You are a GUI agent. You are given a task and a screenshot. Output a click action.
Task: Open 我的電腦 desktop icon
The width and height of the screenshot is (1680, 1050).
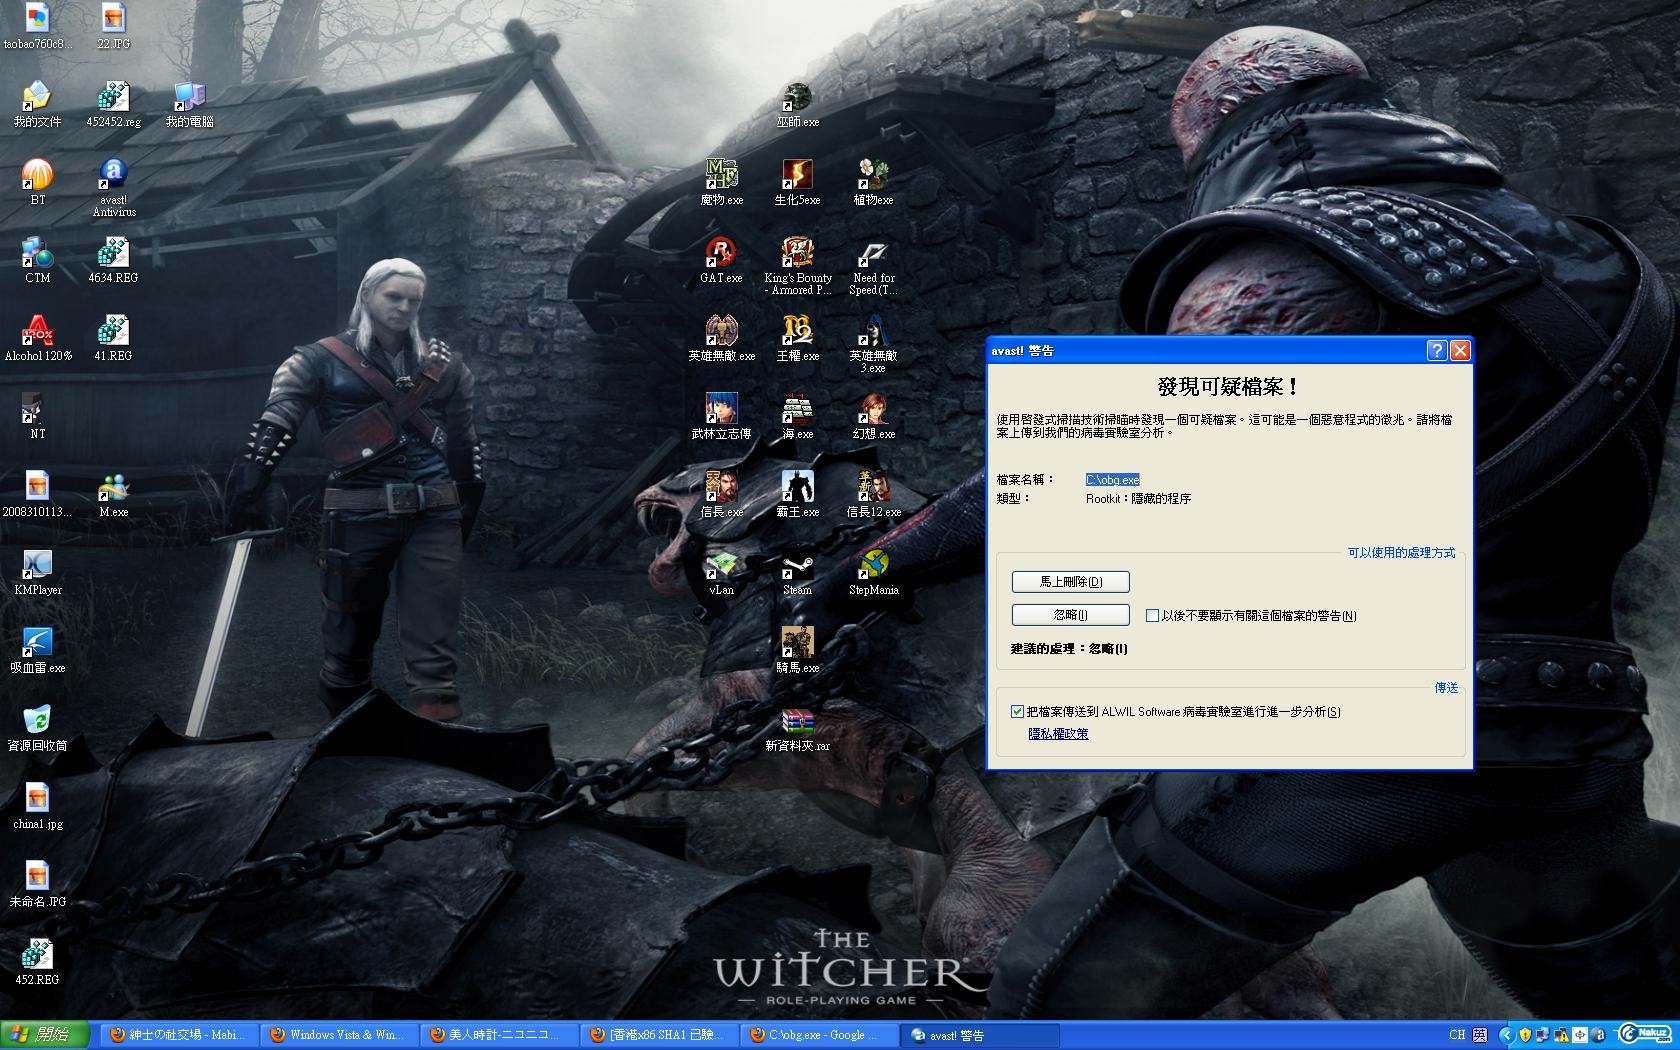tap(189, 104)
